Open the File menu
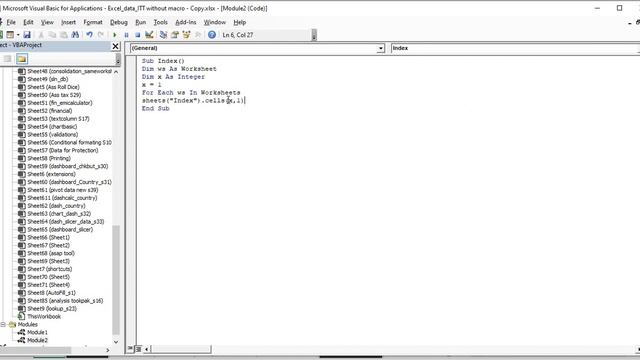Image resolution: width=640 pixels, height=360 pixels. [11, 22]
